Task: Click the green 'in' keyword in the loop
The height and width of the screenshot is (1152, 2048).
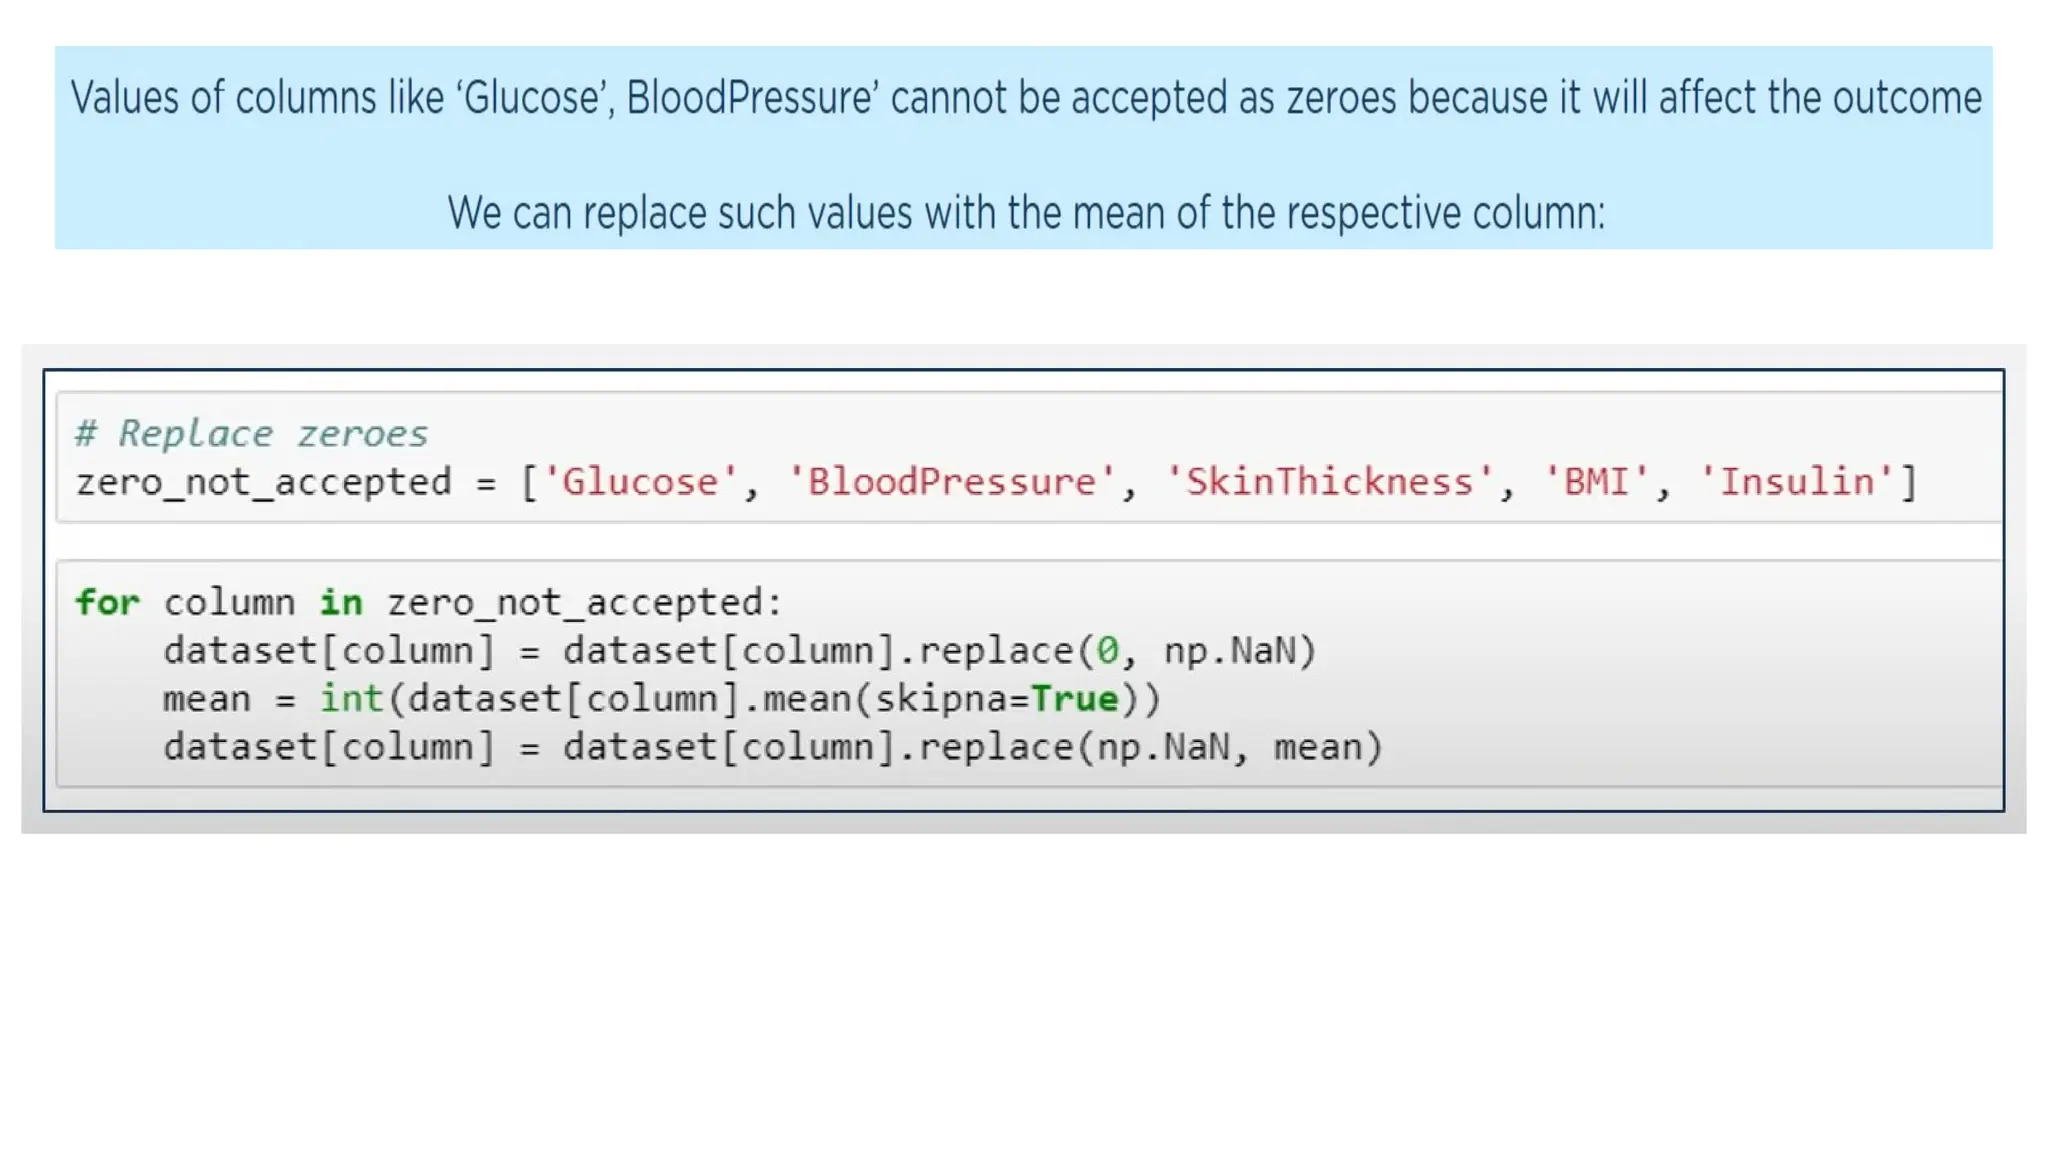Action: (340, 602)
